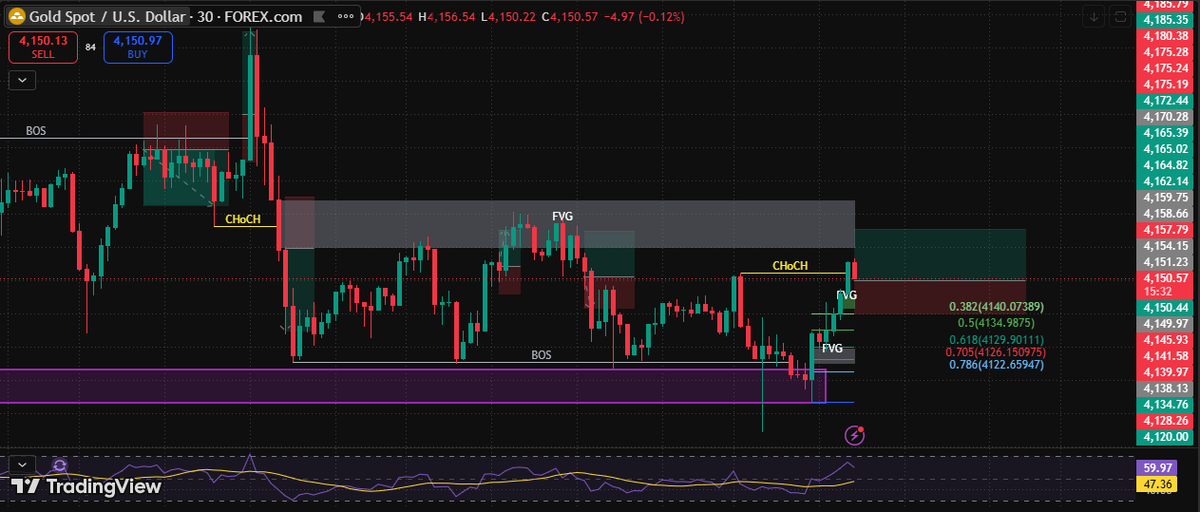
Task: Click the spread value 84
Action: pyautogui.click(x=90, y=46)
